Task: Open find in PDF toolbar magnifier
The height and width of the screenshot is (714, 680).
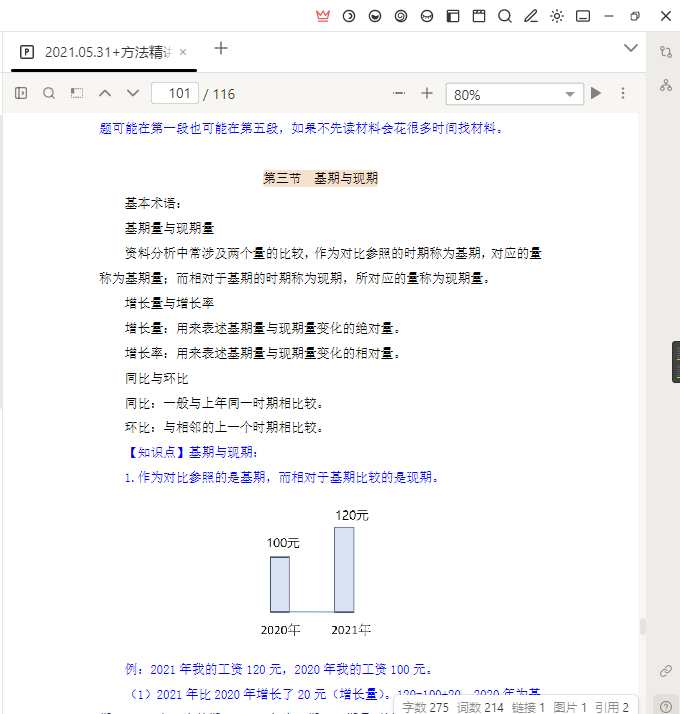Action: (49, 93)
